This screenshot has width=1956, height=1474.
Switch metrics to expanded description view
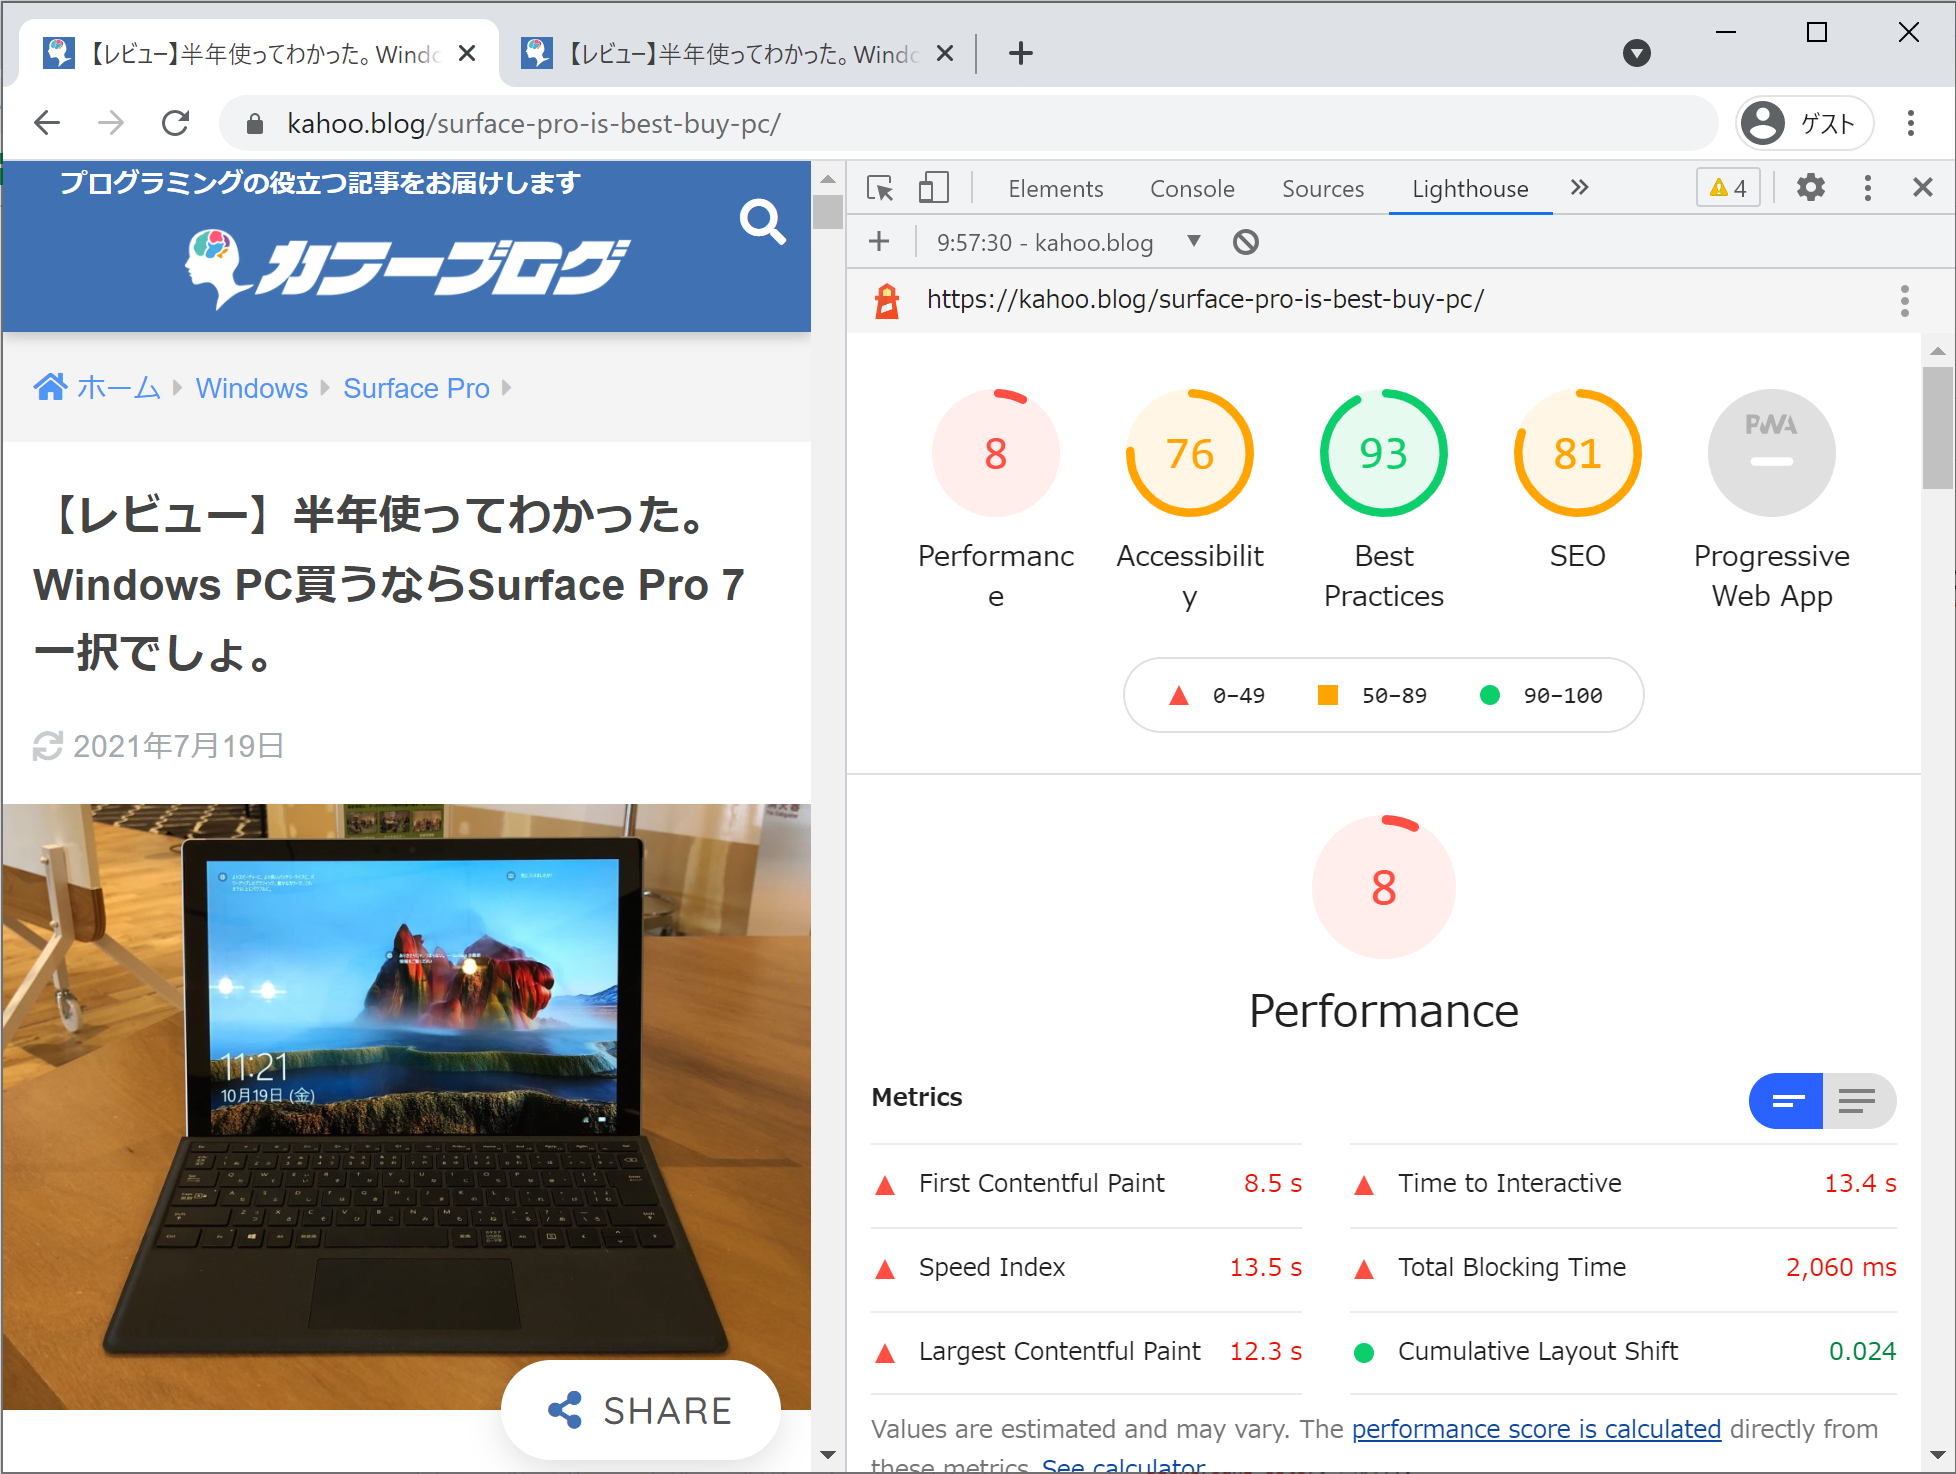(1858, 1101)
